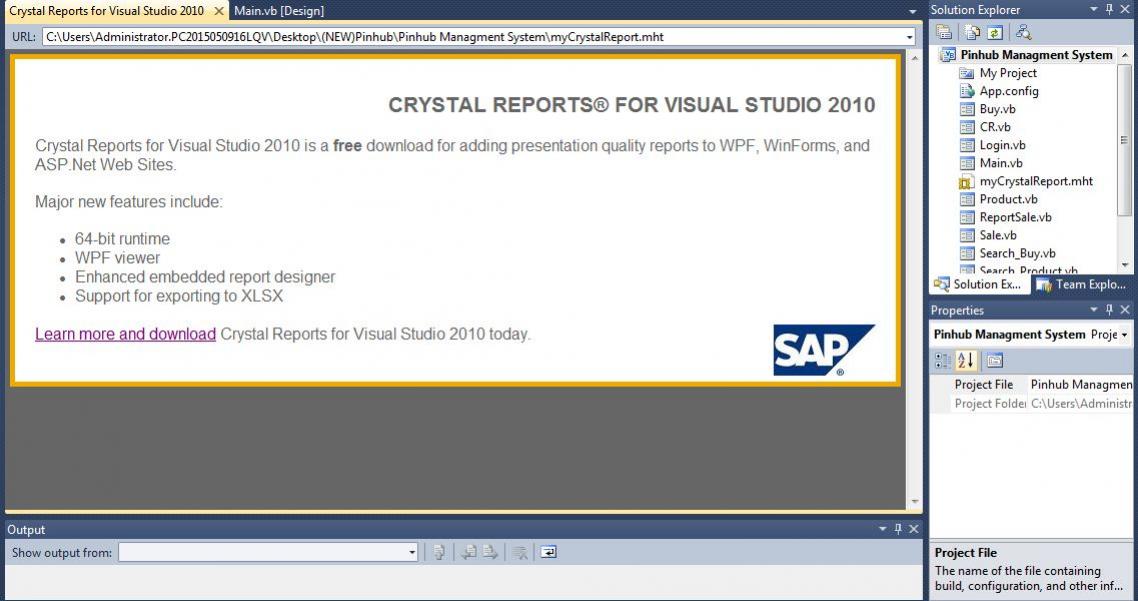Select the Crystal Reports for Visual Studio 2010 tab
The height and width of the screenshot is (601, 1138).
click(x=115, y=11)
